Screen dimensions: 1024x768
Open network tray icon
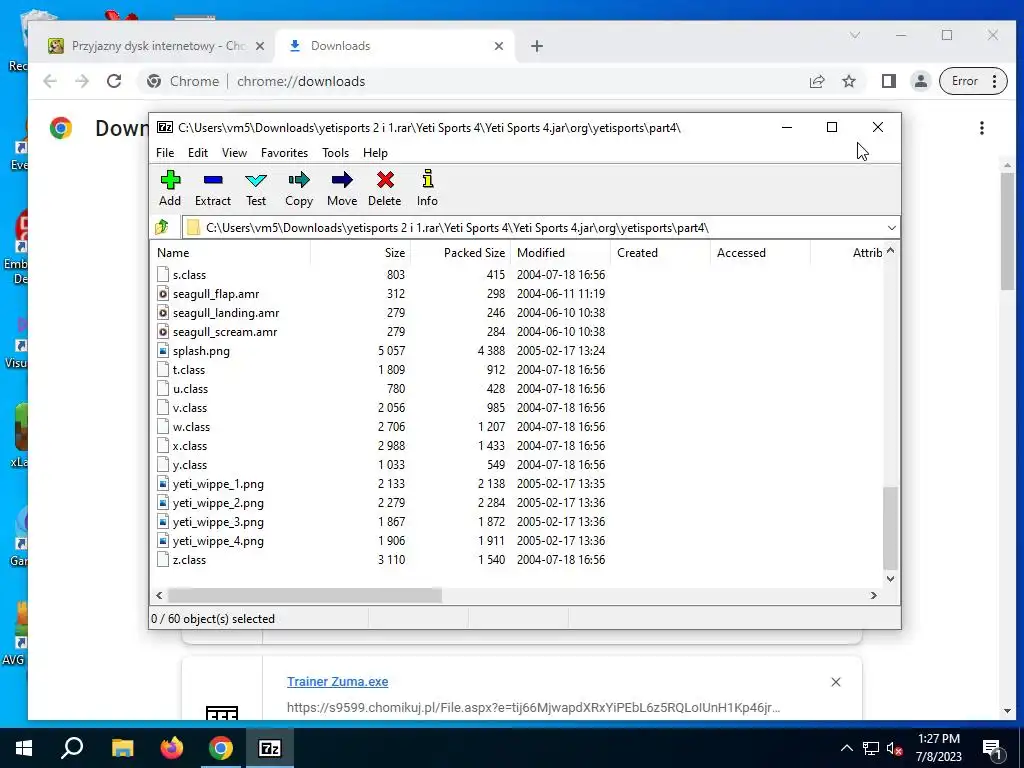point(871,748)
